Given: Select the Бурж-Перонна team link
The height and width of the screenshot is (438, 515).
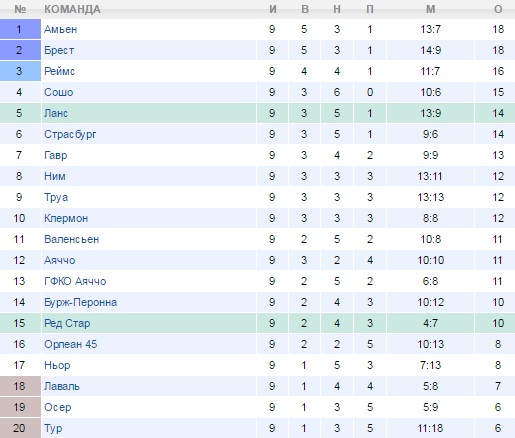Looking at the screenshot, I should pos(80,302).
